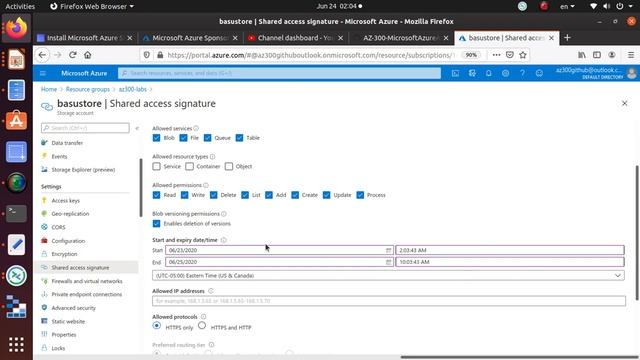Open calendar picker for Start date
This screenshot has width=640, height=360.
(388, 250)
